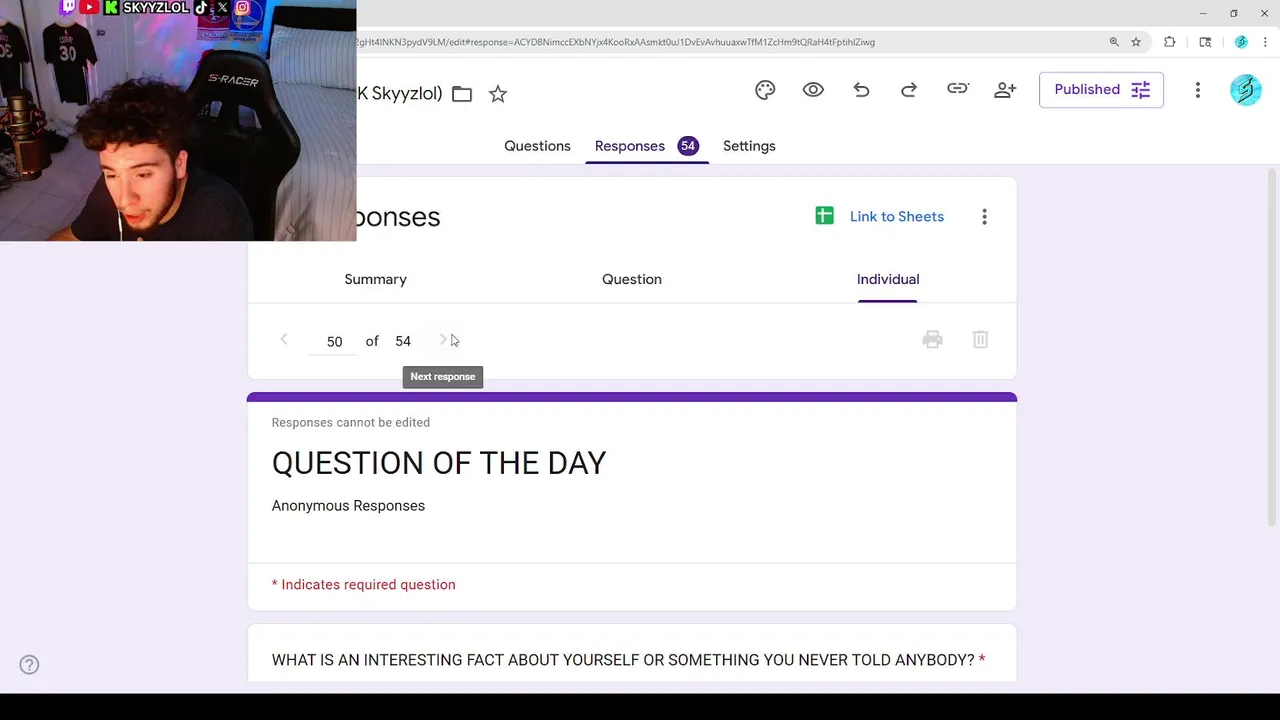Click the total count '54' text
Screen dimensions: 1280x720
[x=403, y=342]
